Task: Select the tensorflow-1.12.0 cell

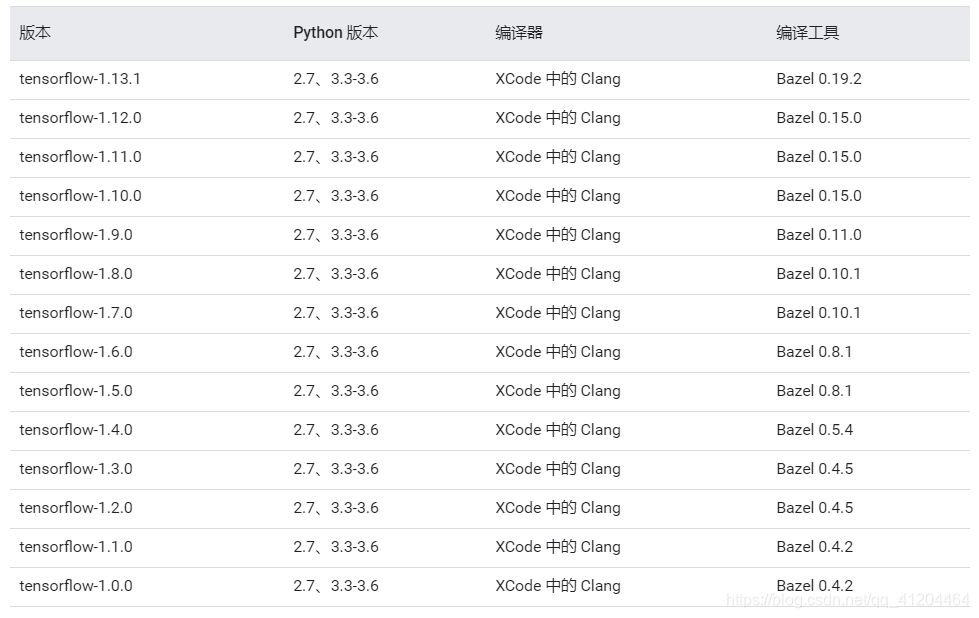Action: tap(81, 118)
